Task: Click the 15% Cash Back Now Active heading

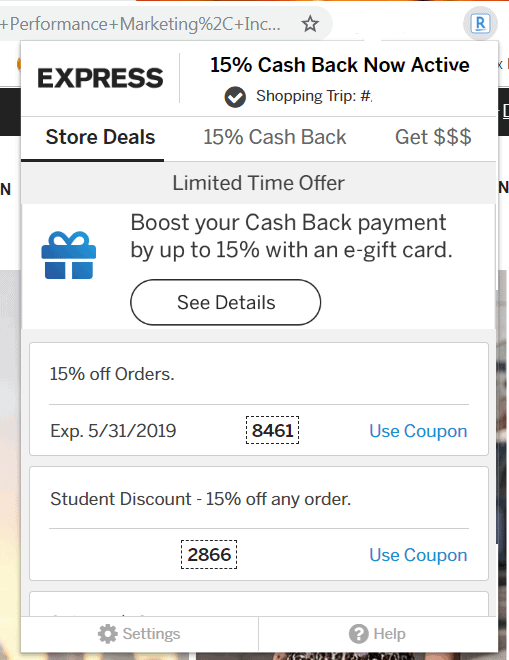Action: point(339,65)
